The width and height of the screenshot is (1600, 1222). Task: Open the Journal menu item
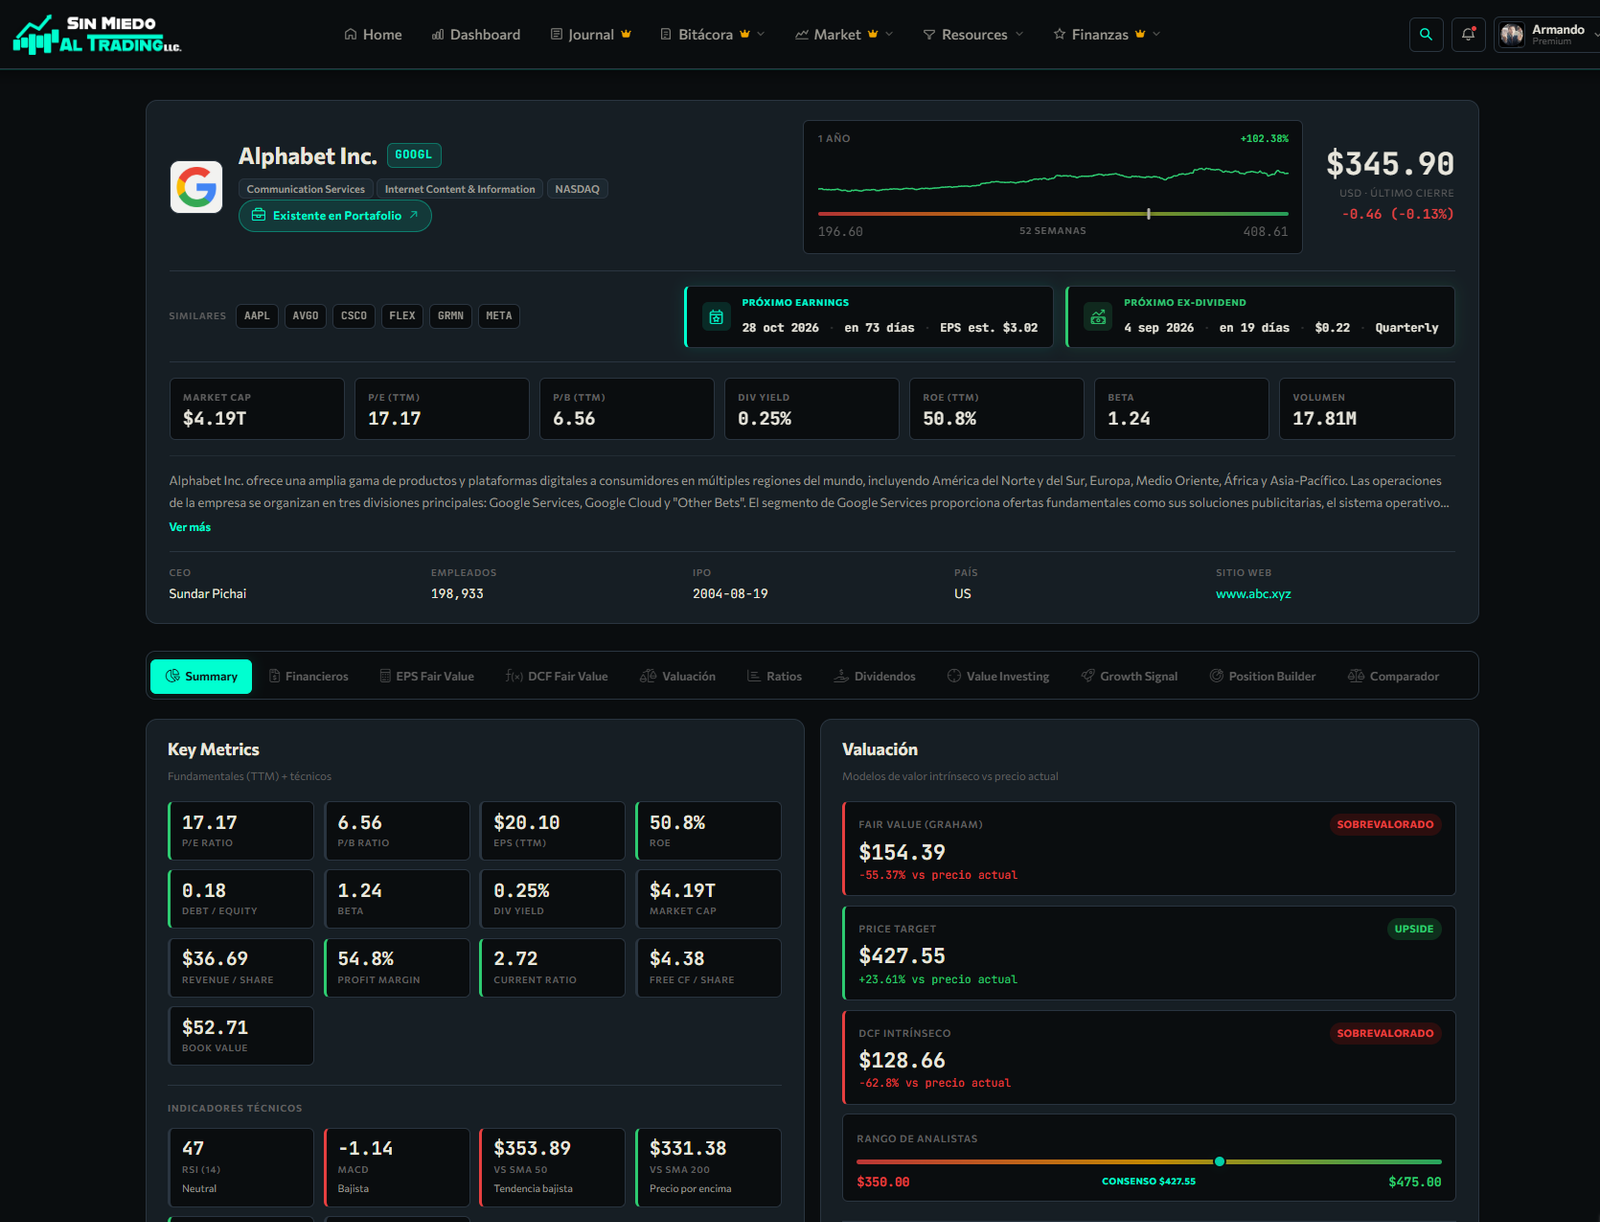591,34
